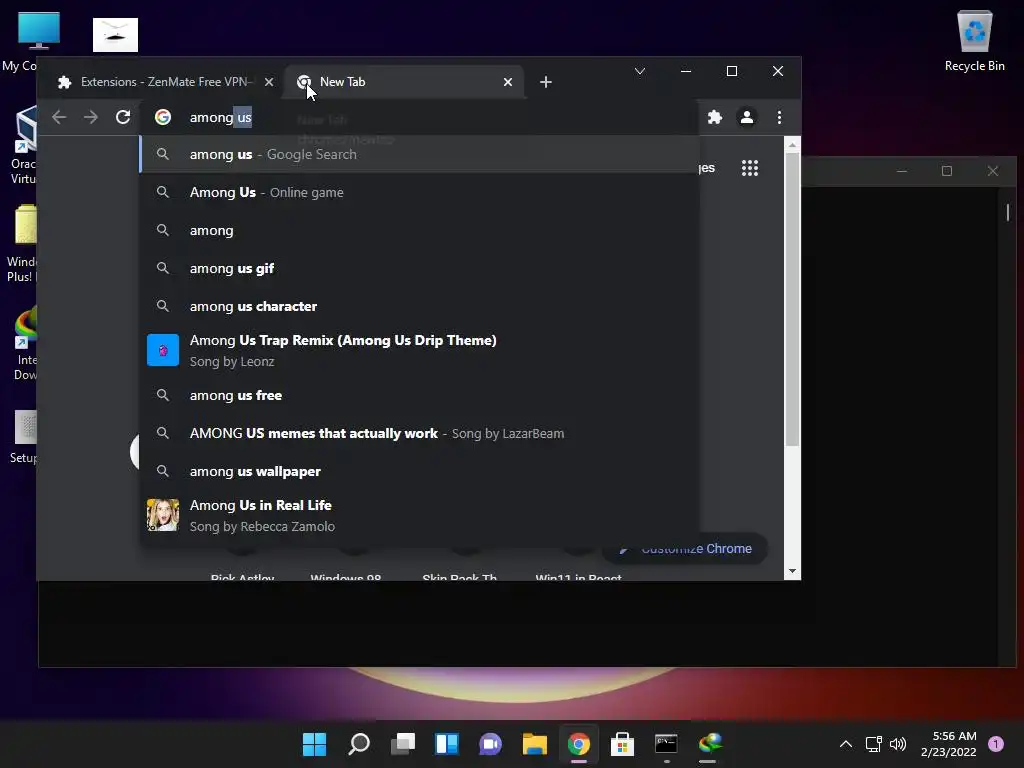
Task: Reload the current Chrome page
Action: (x=123, y=117)
